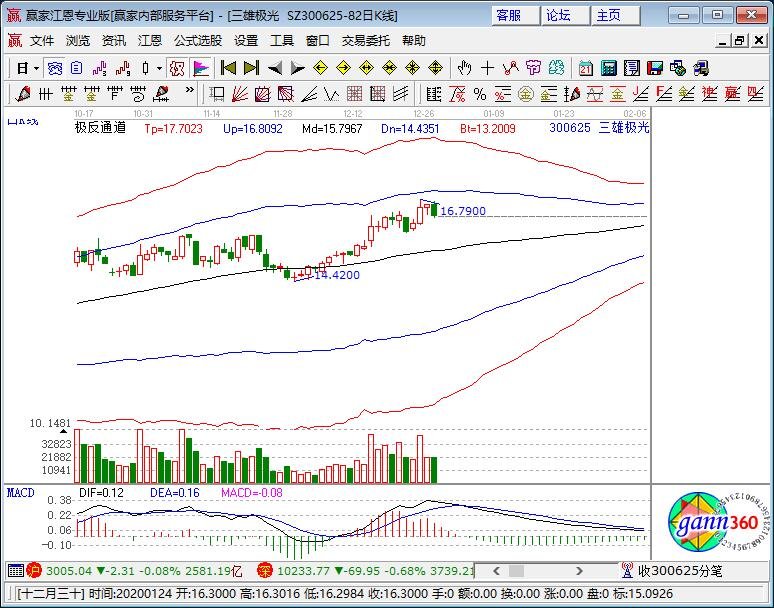This screenshot has width=774, height=608.
Task: Click the 16.7900 high price marker
Action: point(463,211)
